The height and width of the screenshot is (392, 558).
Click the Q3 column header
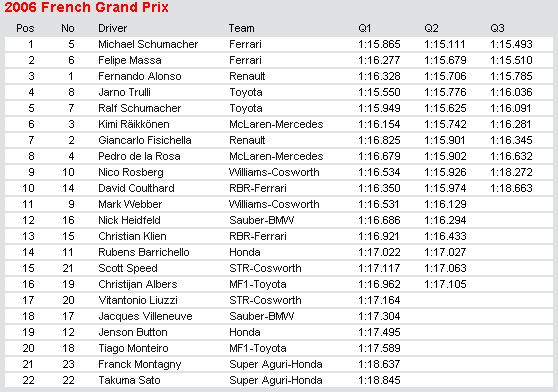pos(497,28)
